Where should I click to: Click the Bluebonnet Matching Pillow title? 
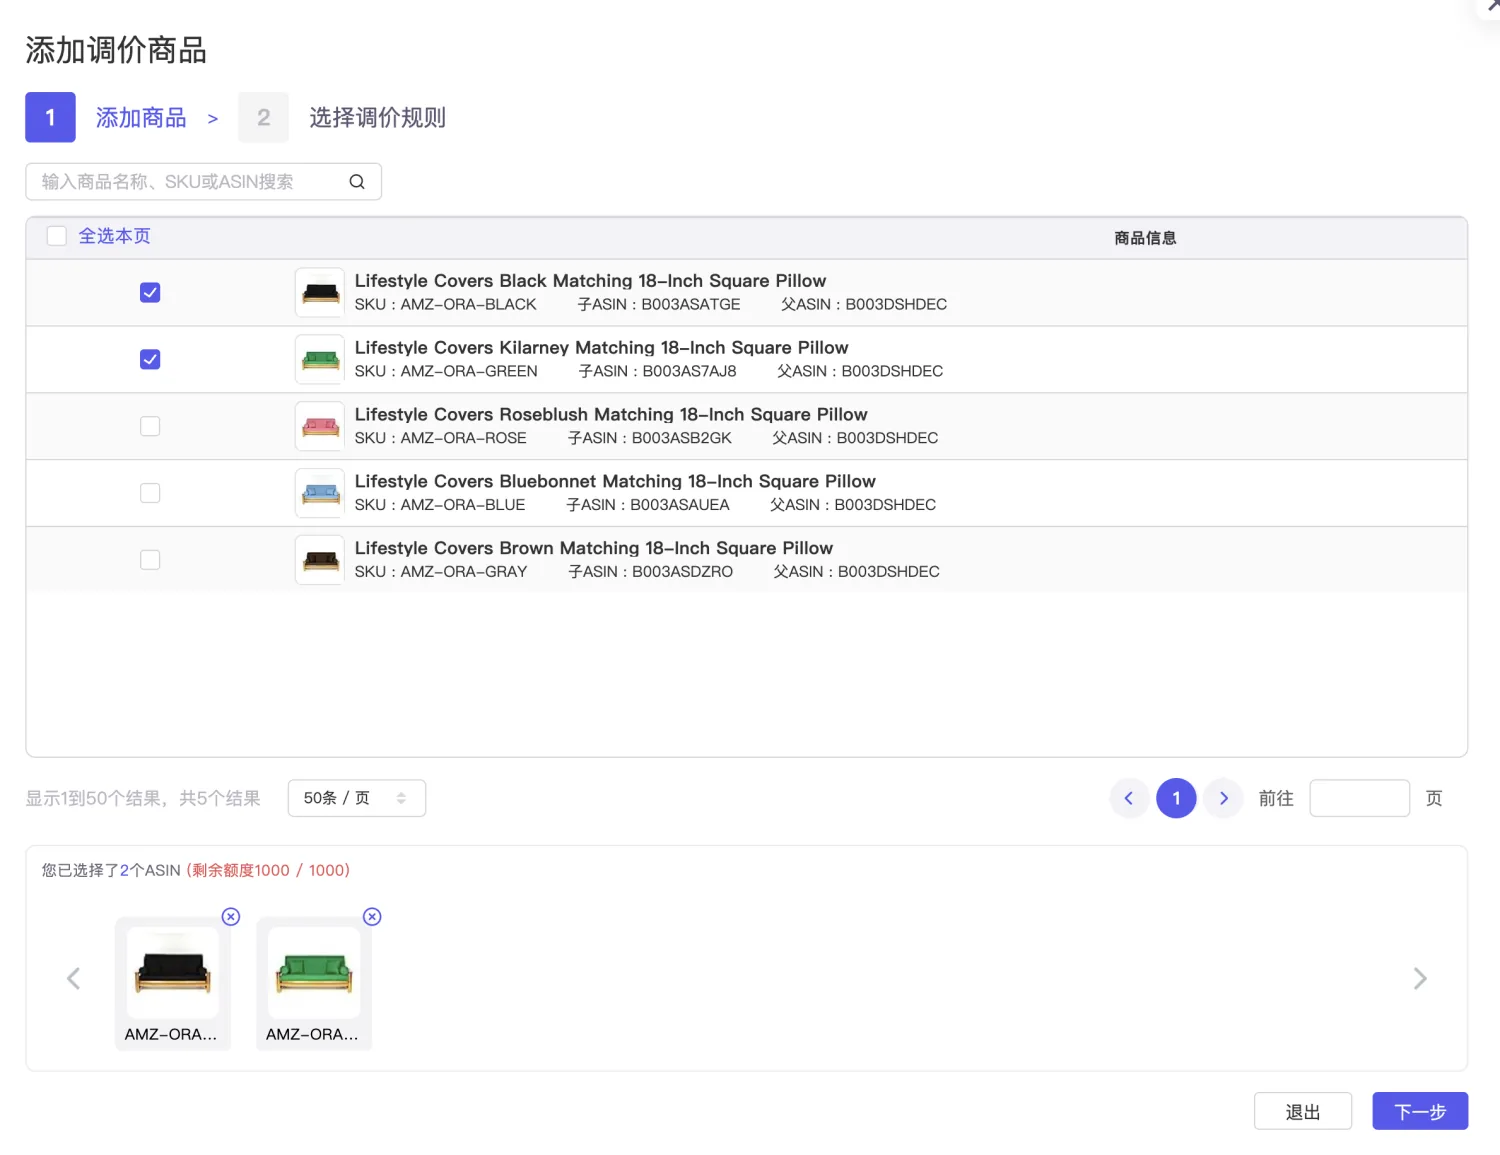(x=615, y=482)
